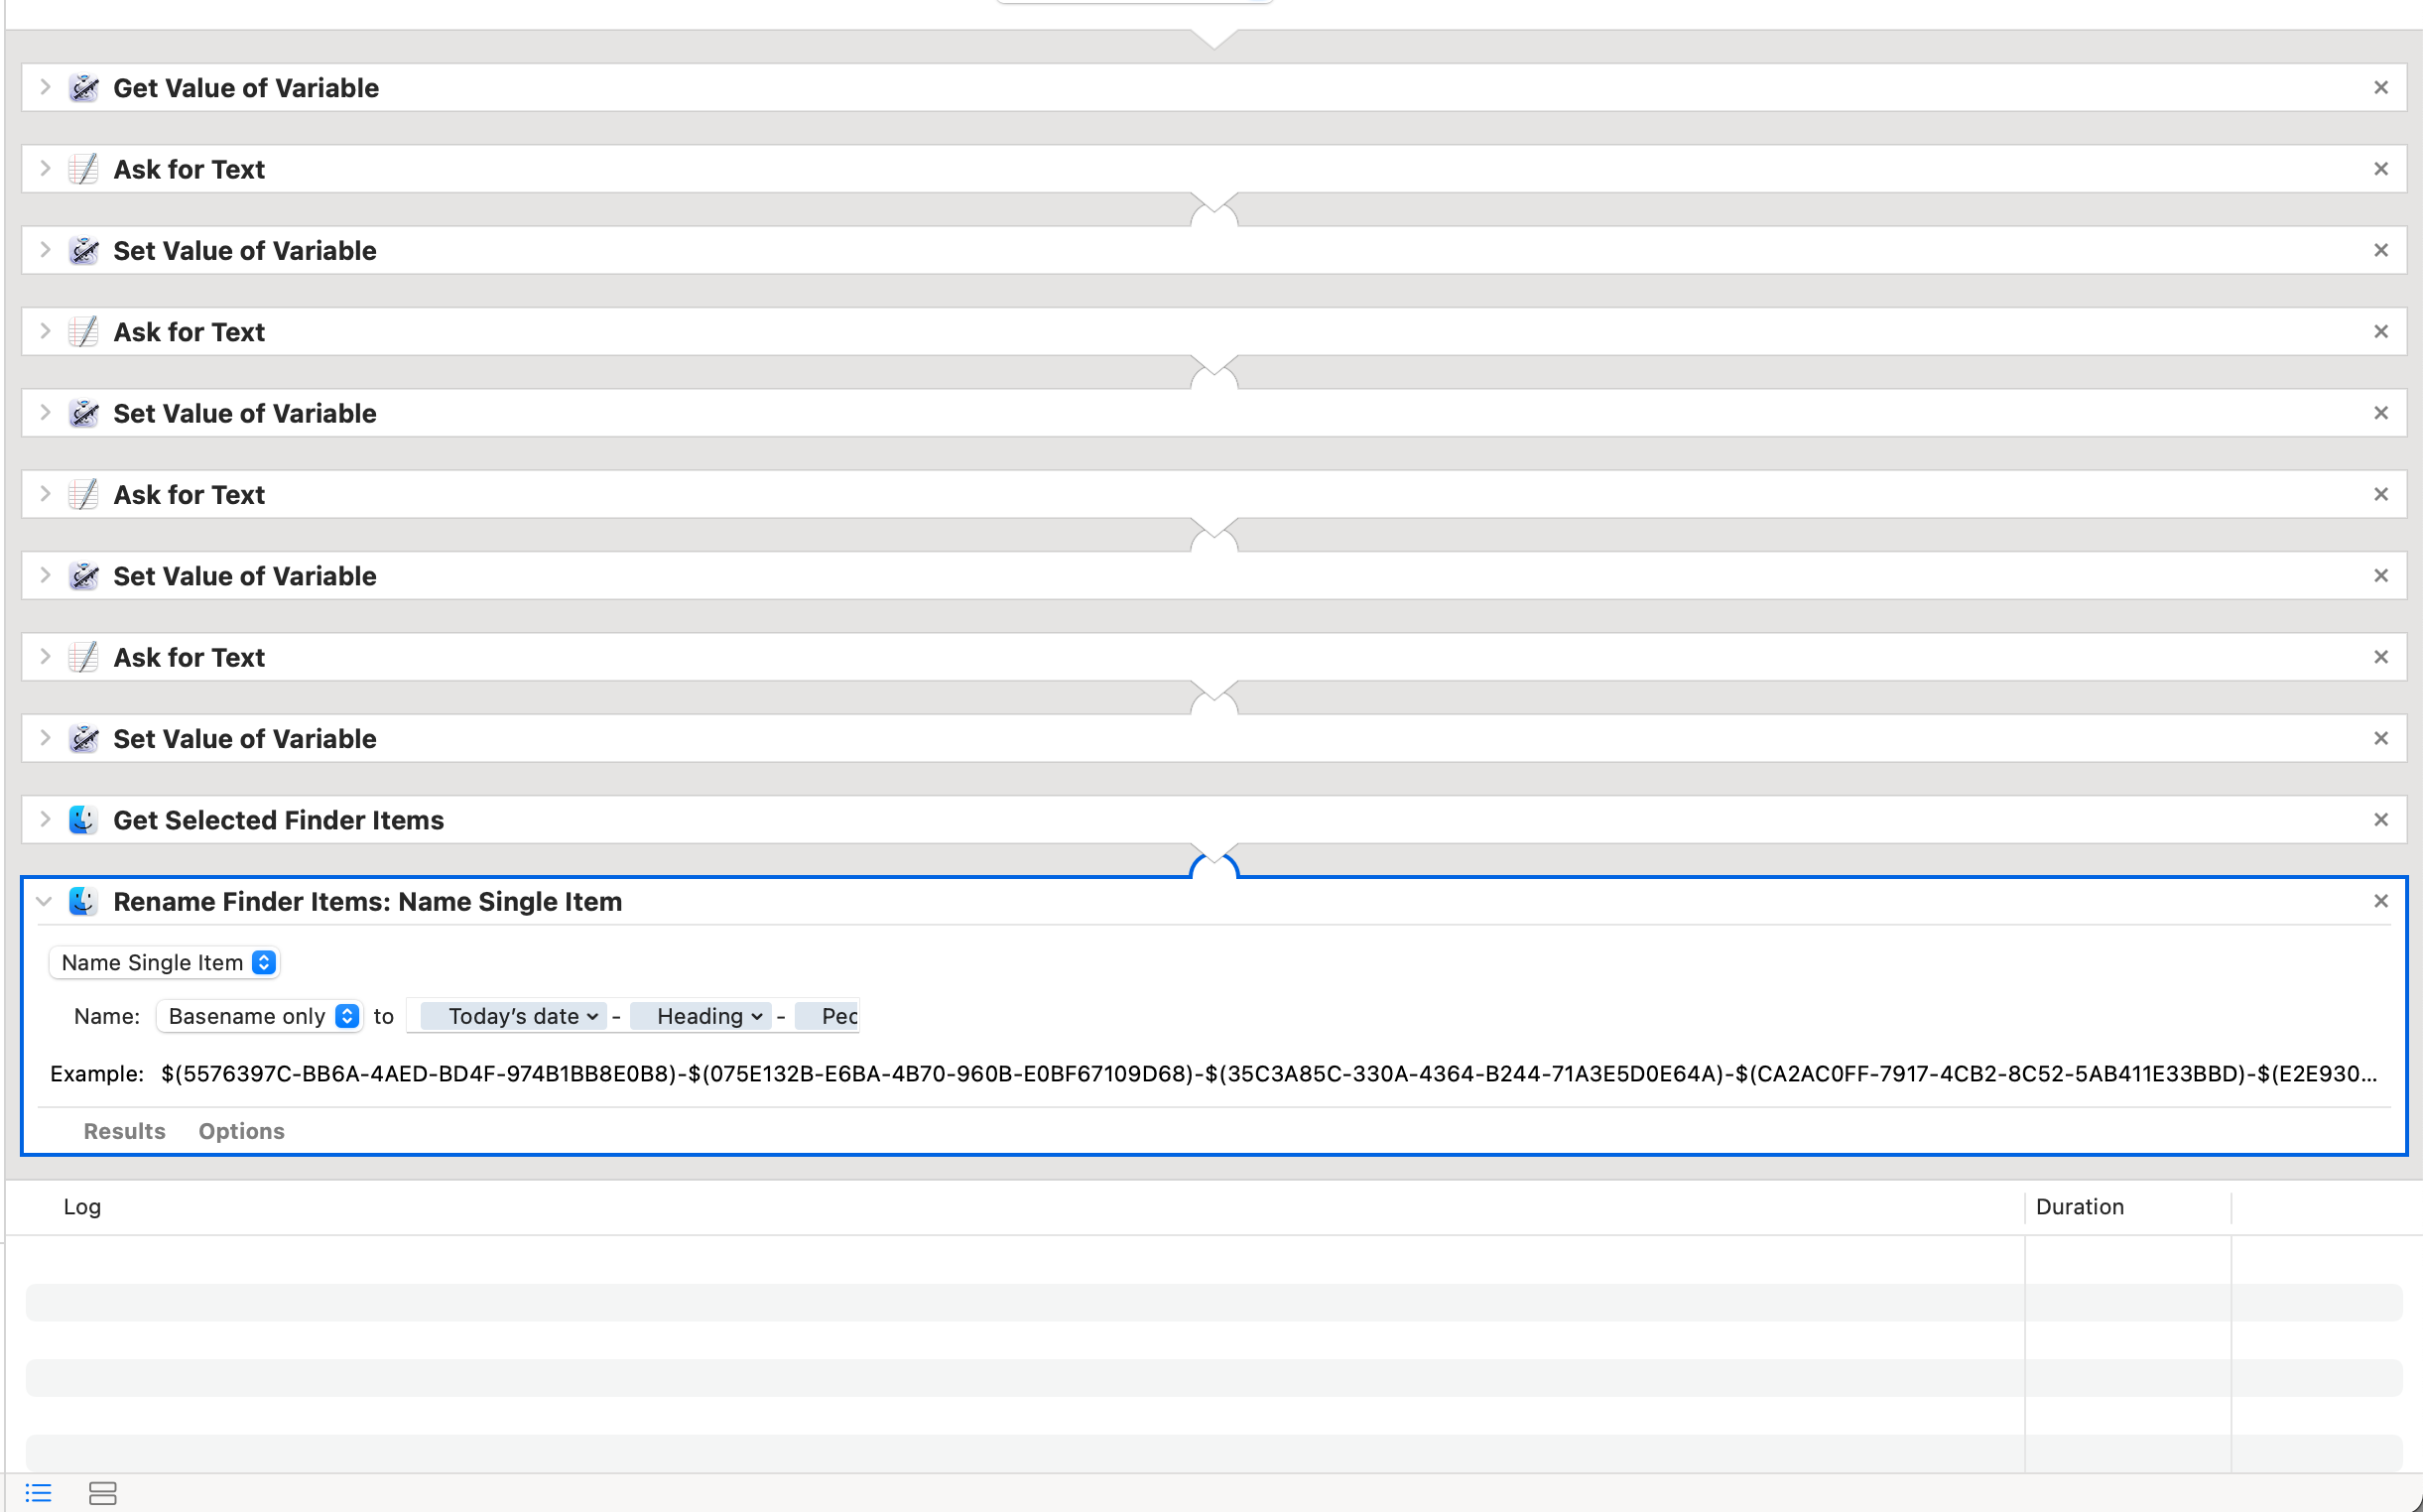Click the Heading dropdown

point(705,1016)
